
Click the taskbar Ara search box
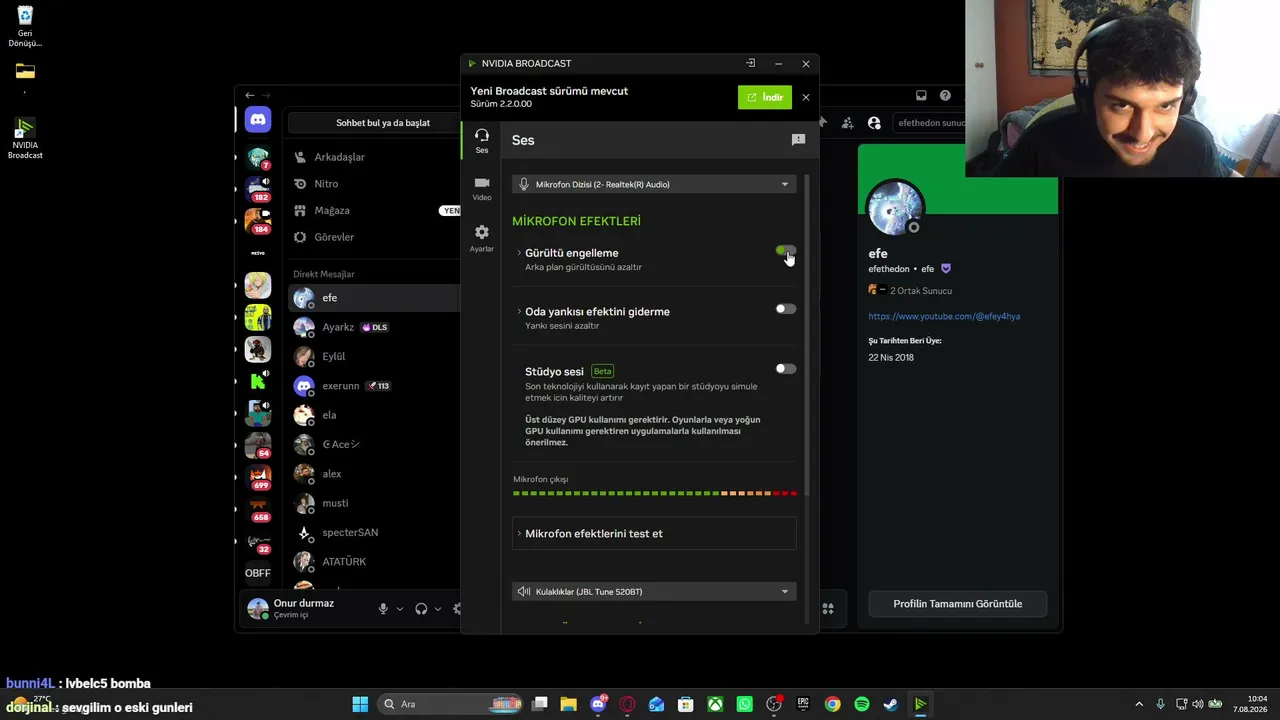(451, 704)
